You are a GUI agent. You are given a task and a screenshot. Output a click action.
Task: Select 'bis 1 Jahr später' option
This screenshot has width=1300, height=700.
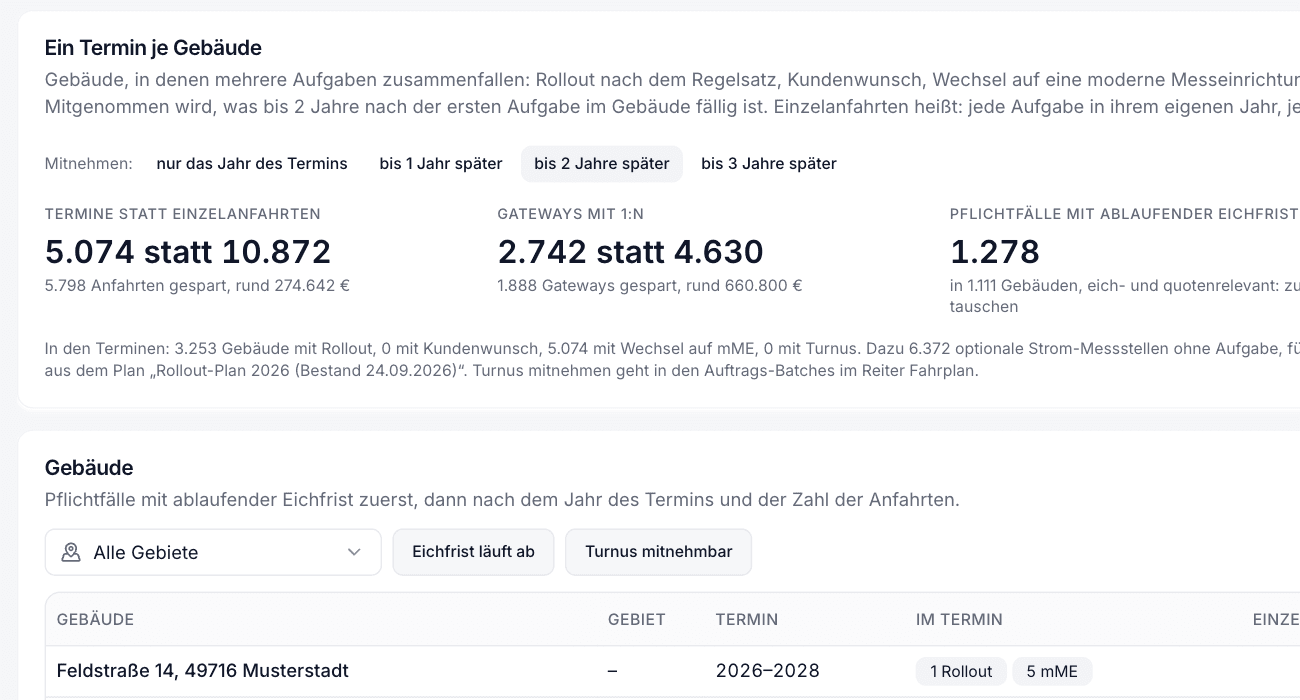[x=441, y=164]
